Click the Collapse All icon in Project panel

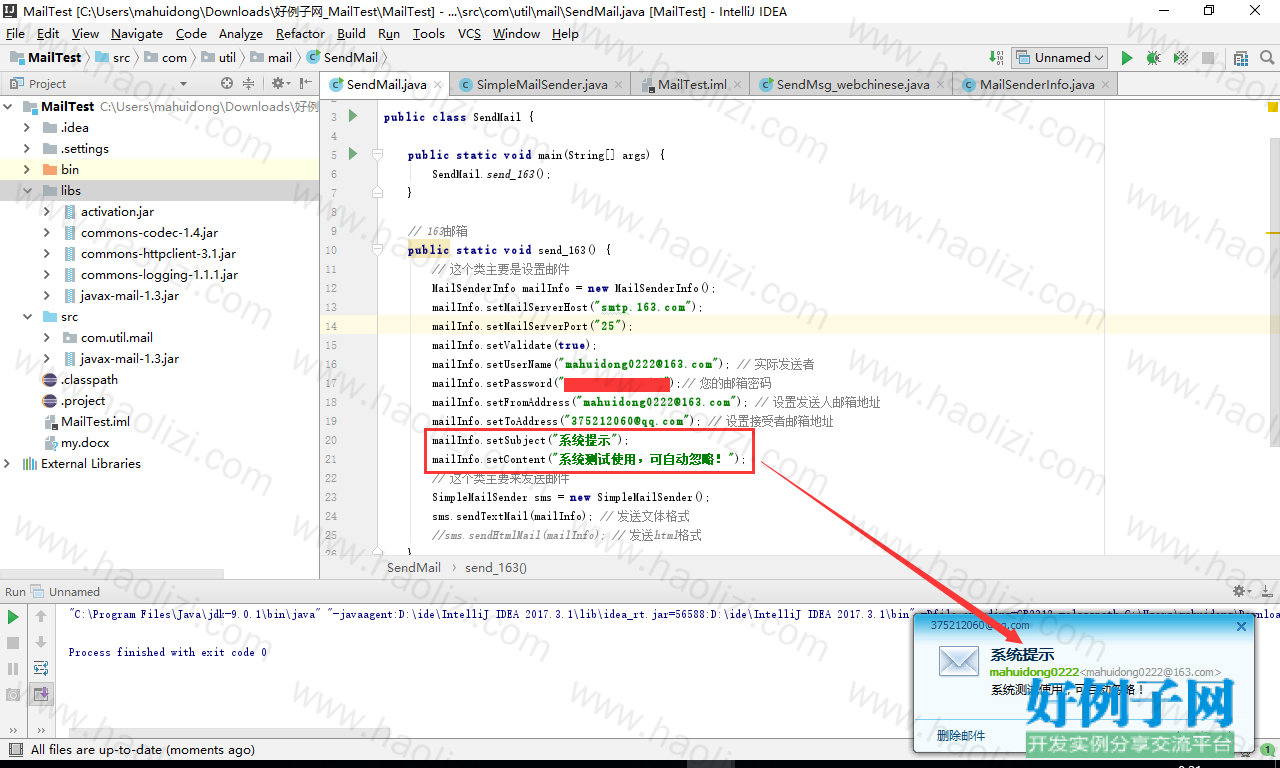pyautogui.click(x=249, y=84)
